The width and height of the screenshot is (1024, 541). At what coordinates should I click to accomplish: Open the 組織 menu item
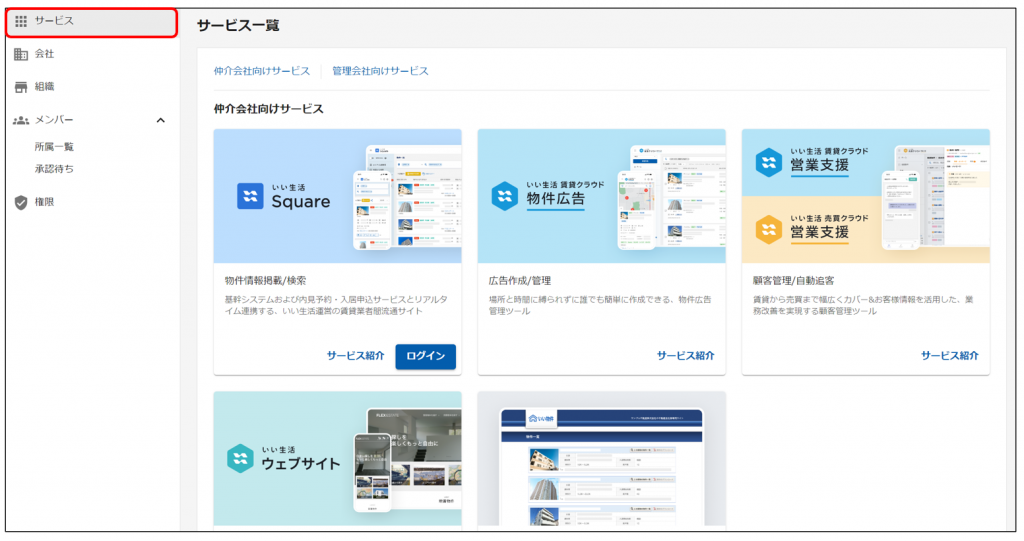tap(91, 87)
